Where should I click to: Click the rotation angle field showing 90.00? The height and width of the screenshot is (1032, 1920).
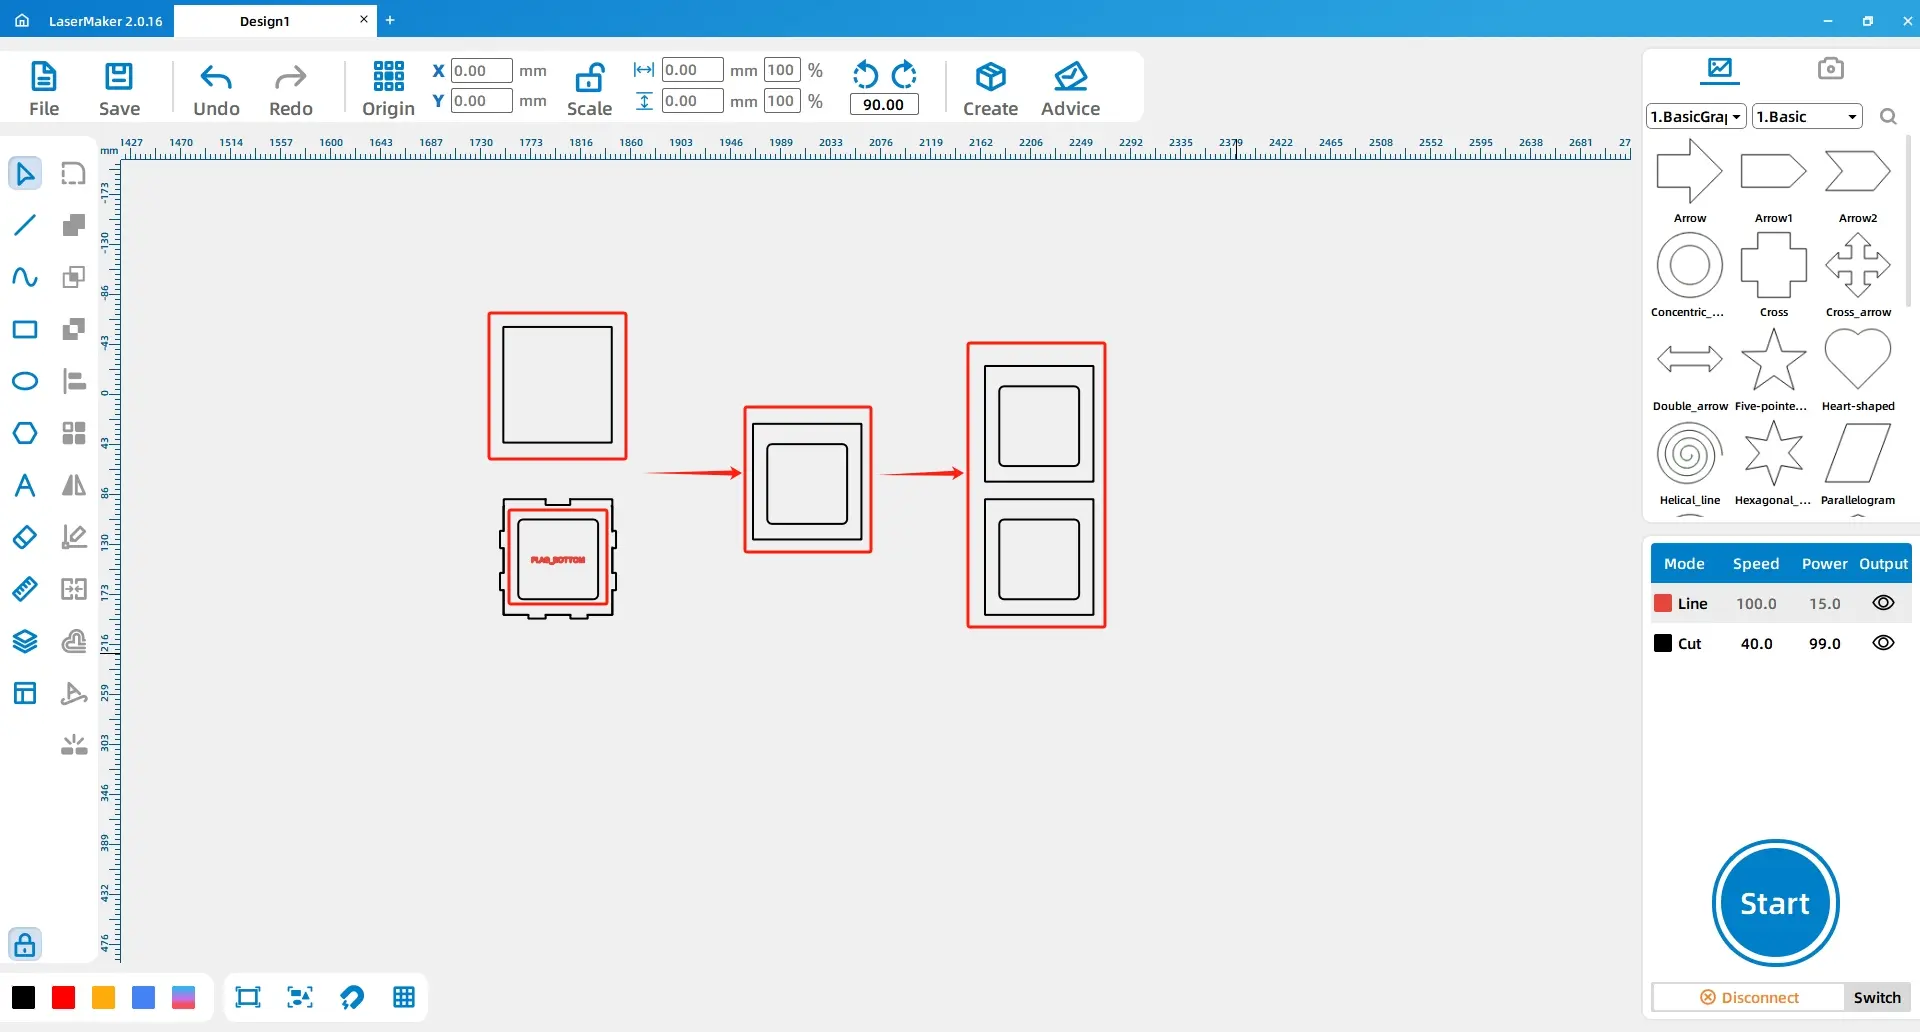click(x=884, y=104)
